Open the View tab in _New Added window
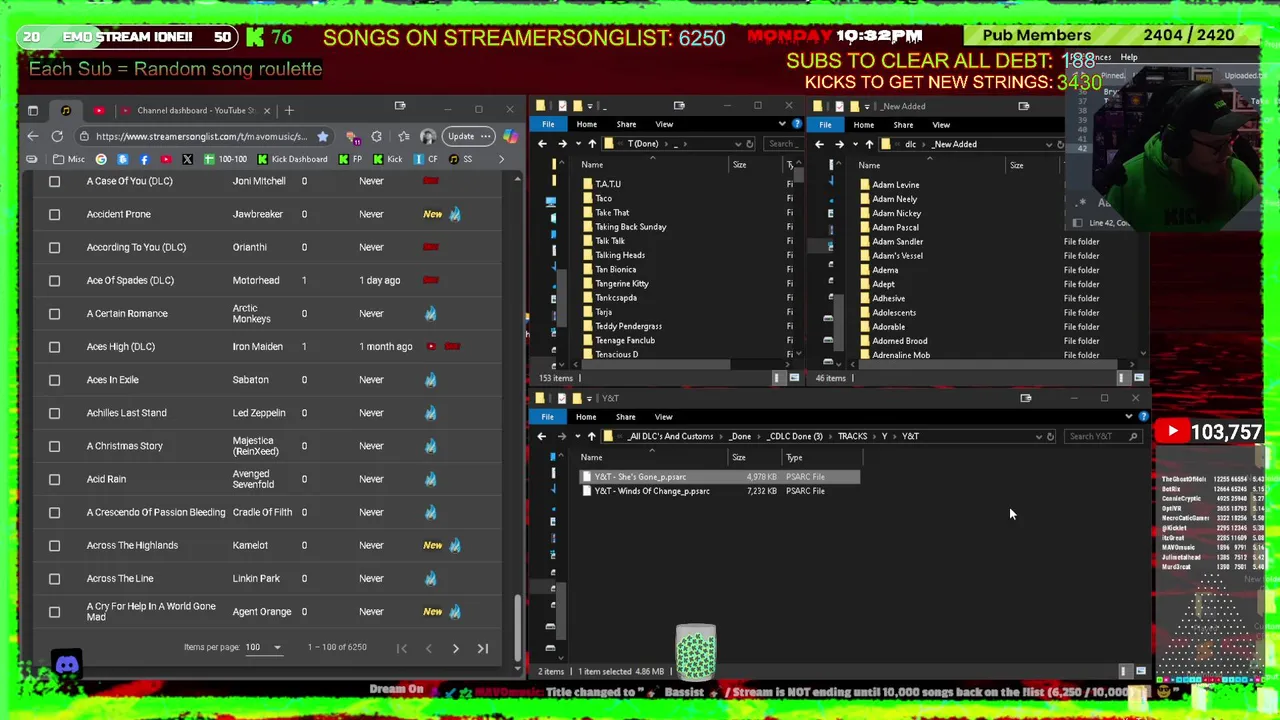1280x720 pixels. [941, 125]
